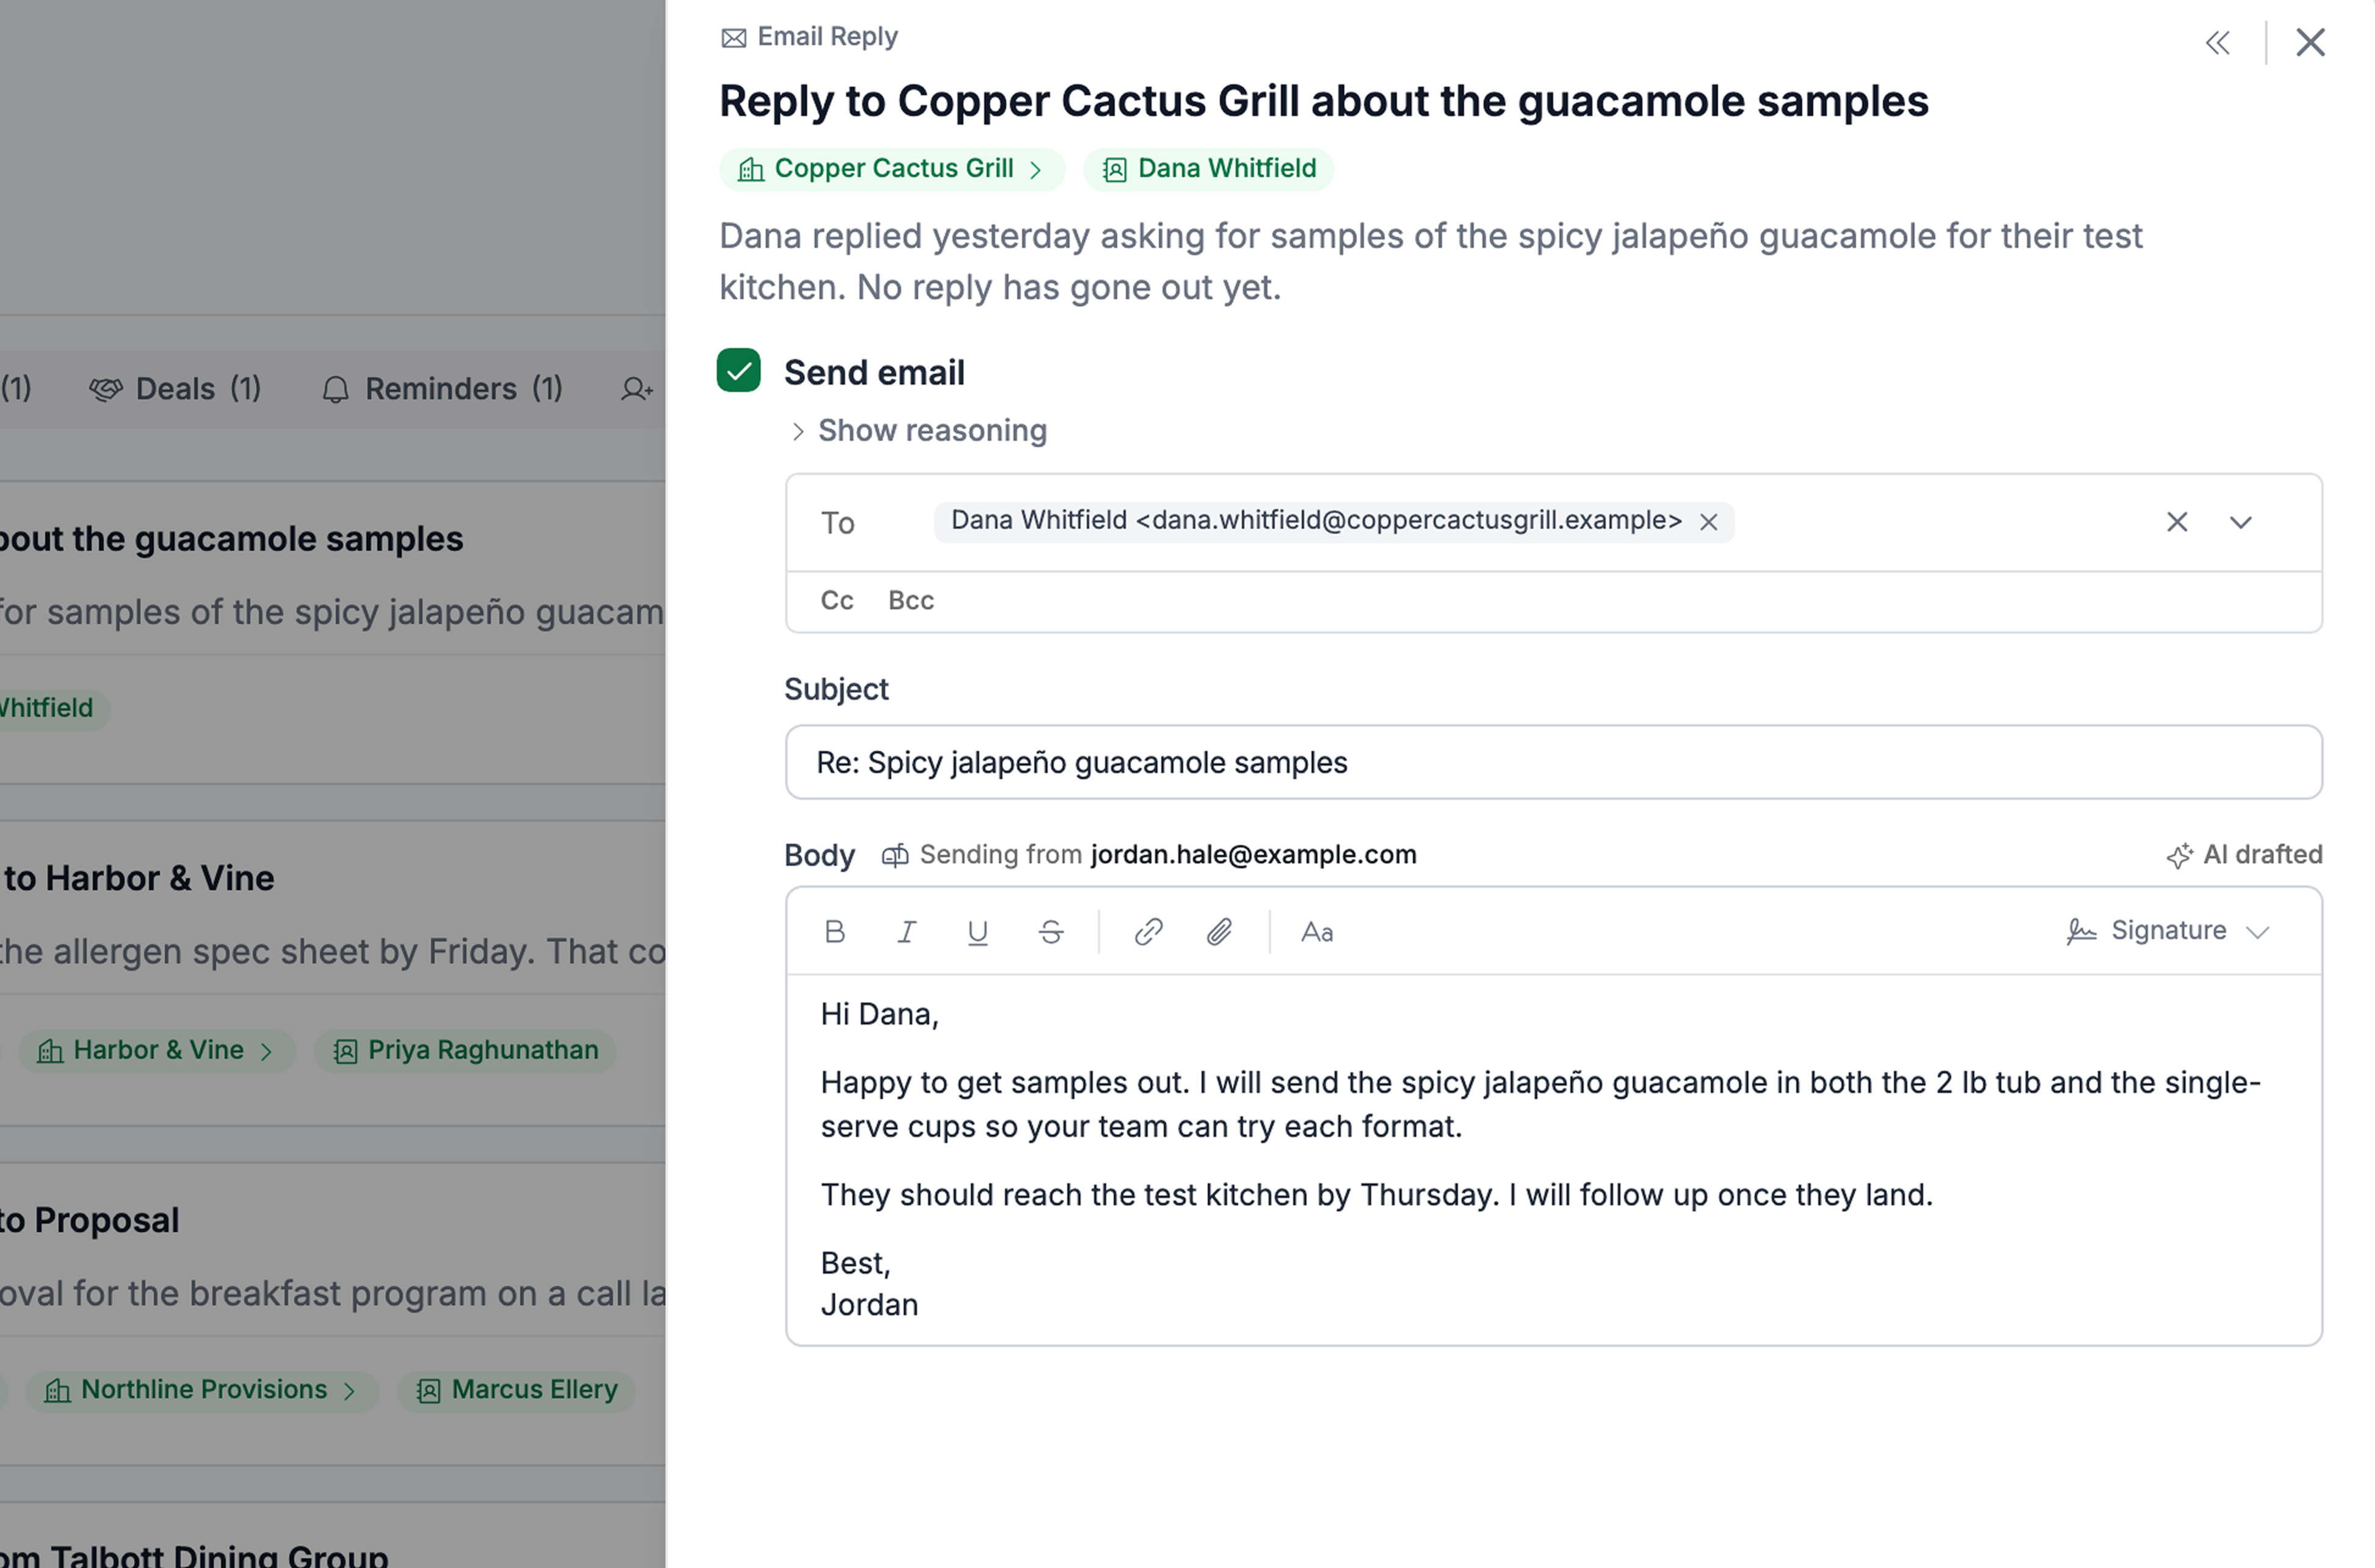The image size is (2375, 1568).
Task: Attach a file with paperclip icon
Action: 1219,932
